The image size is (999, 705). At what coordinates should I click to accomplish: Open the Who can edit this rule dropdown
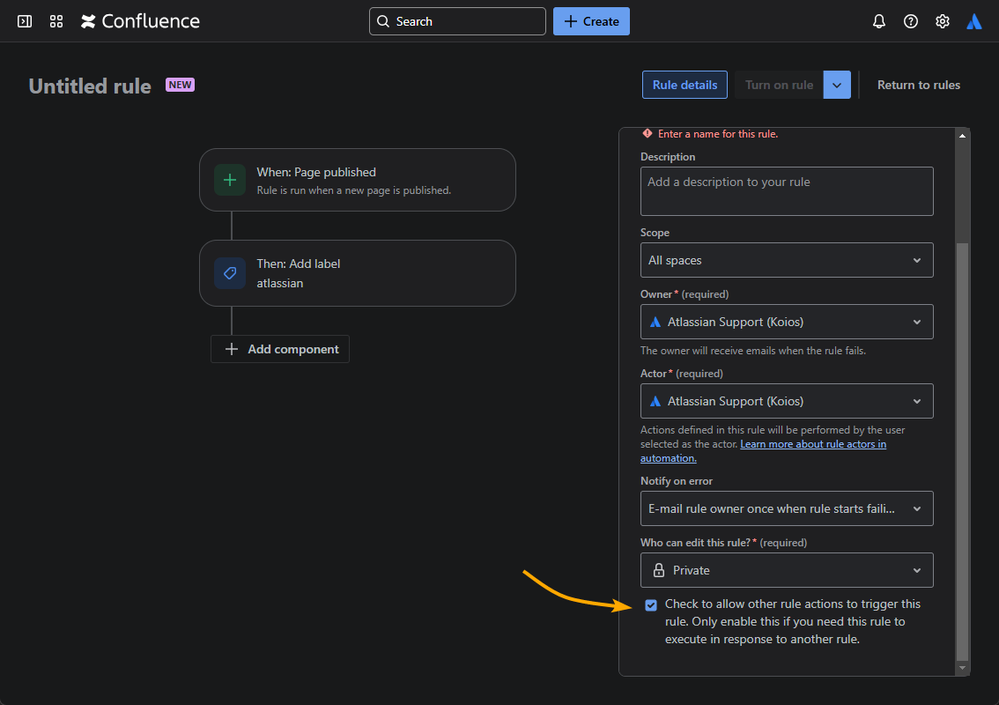[x=787, y=570]
